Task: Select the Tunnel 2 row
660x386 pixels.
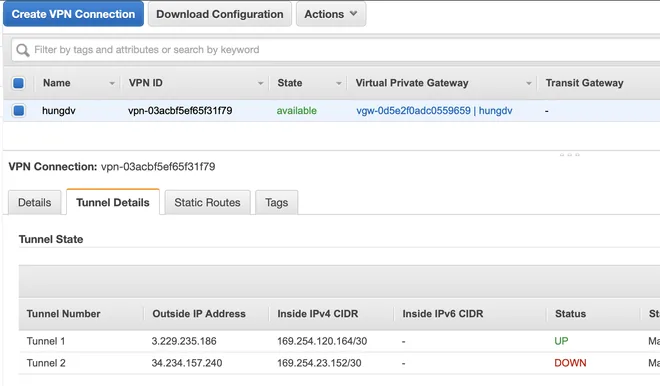Action: click(339, 363)
